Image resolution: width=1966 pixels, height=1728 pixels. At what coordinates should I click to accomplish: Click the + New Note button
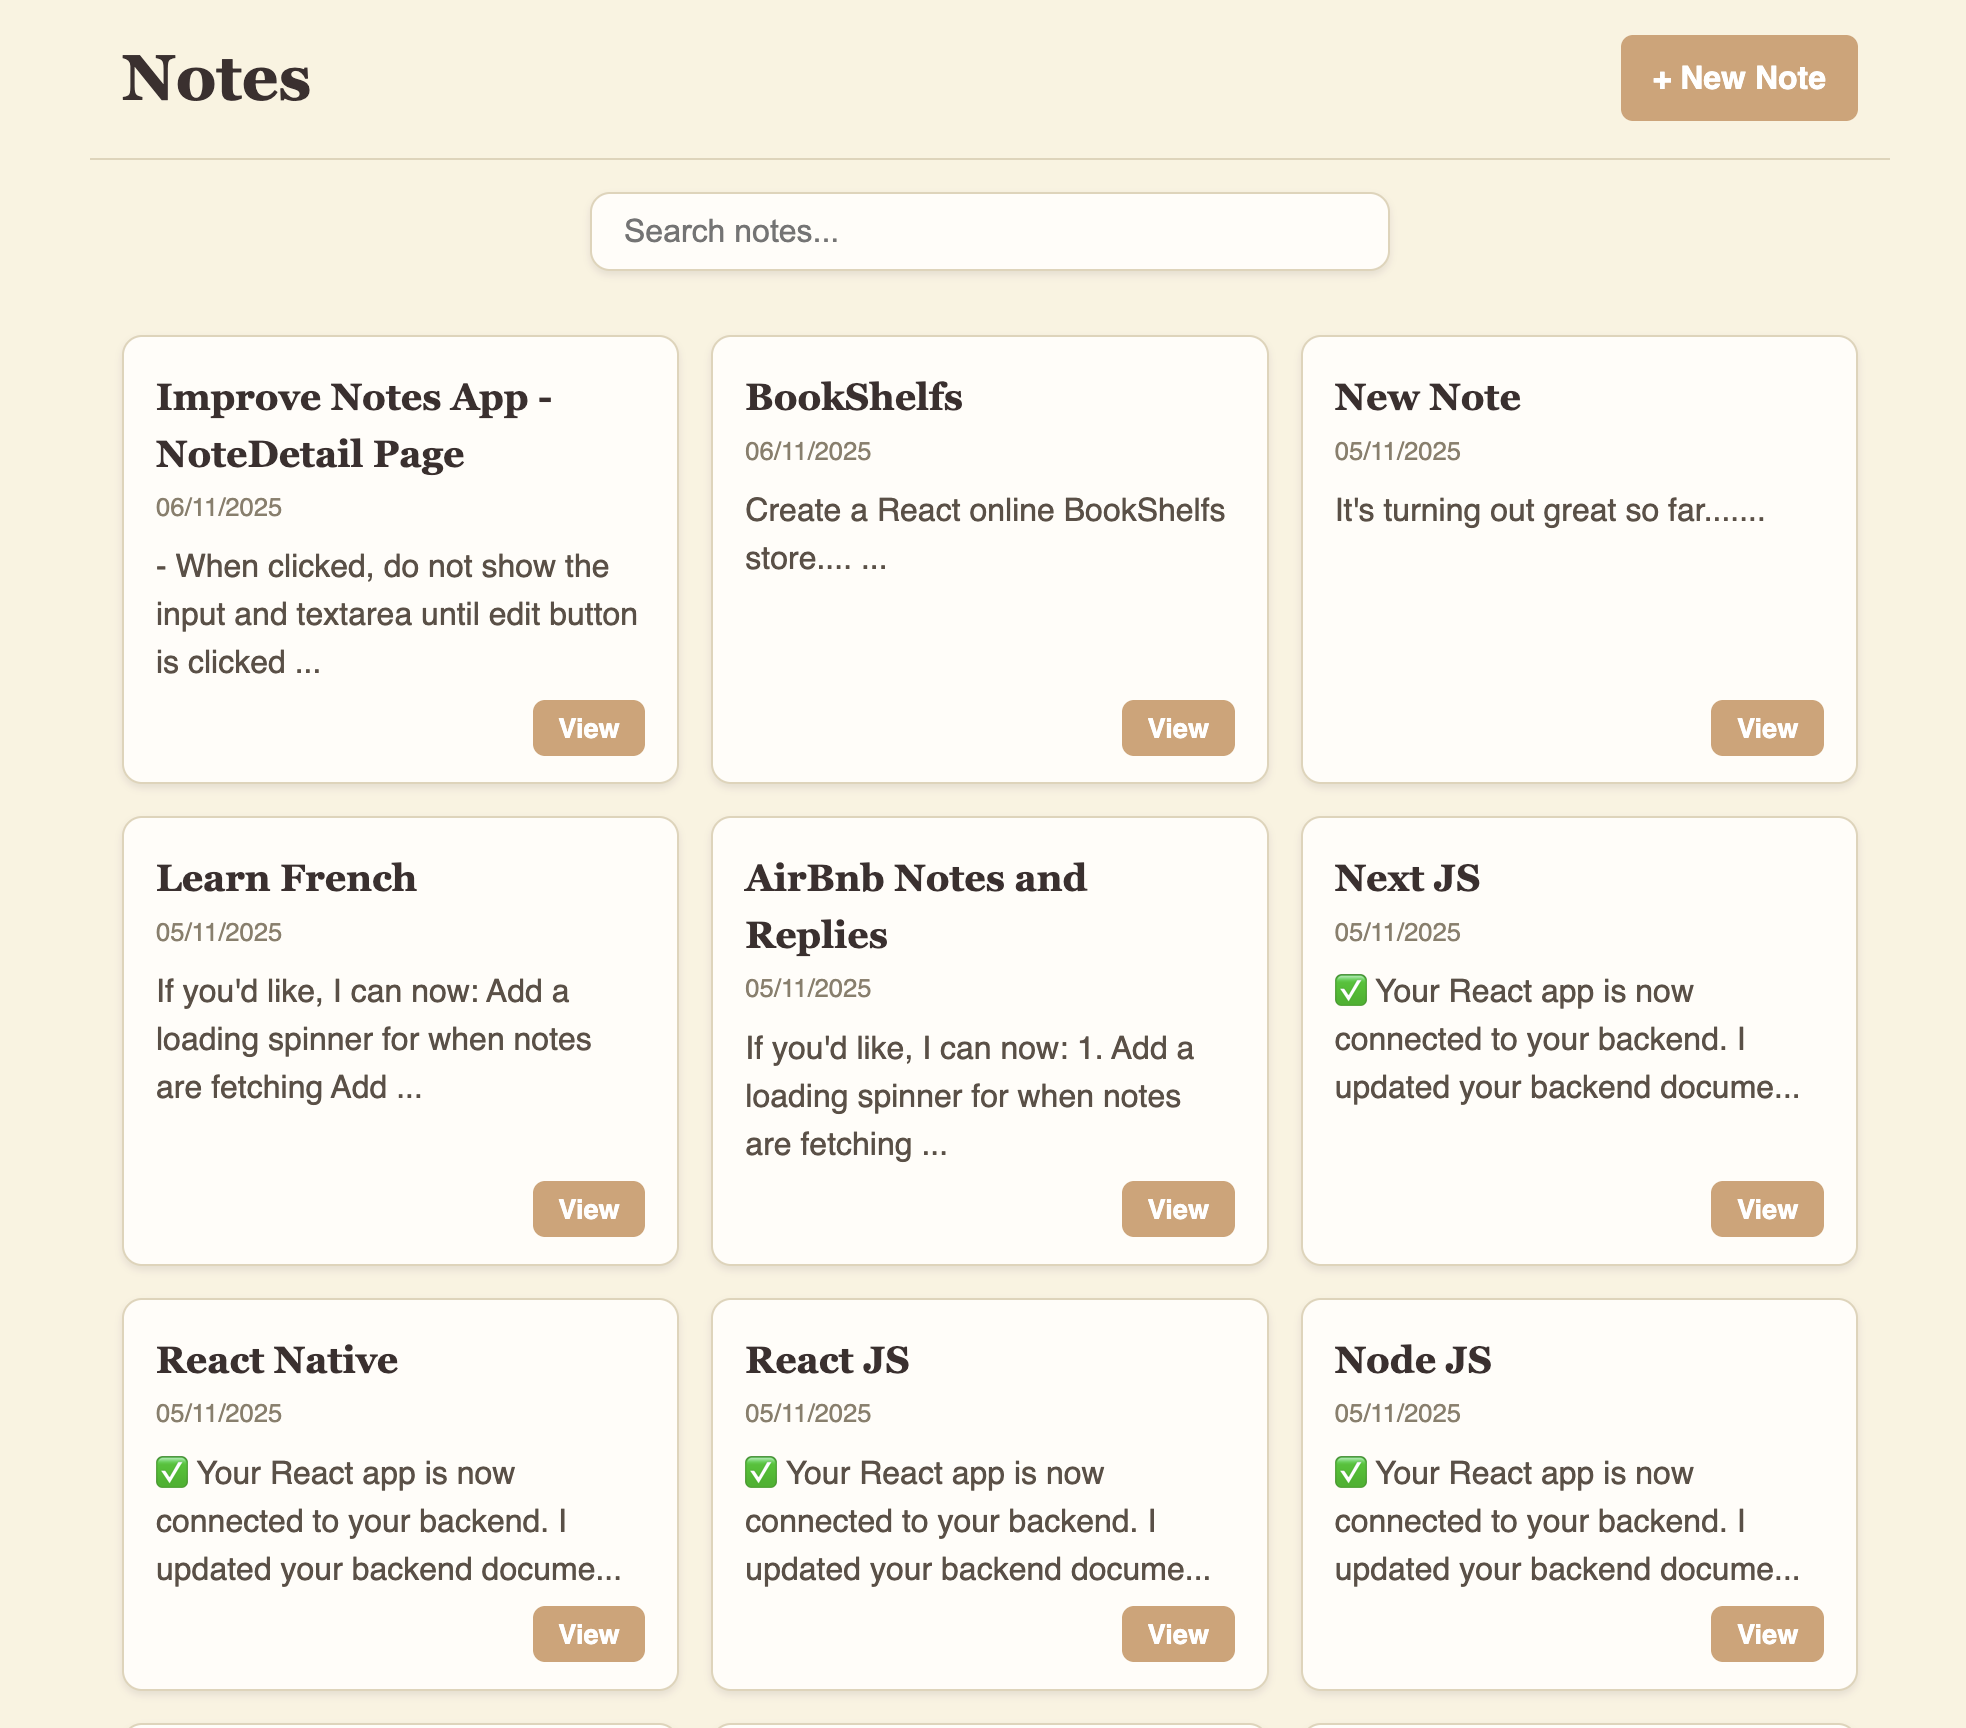pyautogui.click(x=1738, y=77)
